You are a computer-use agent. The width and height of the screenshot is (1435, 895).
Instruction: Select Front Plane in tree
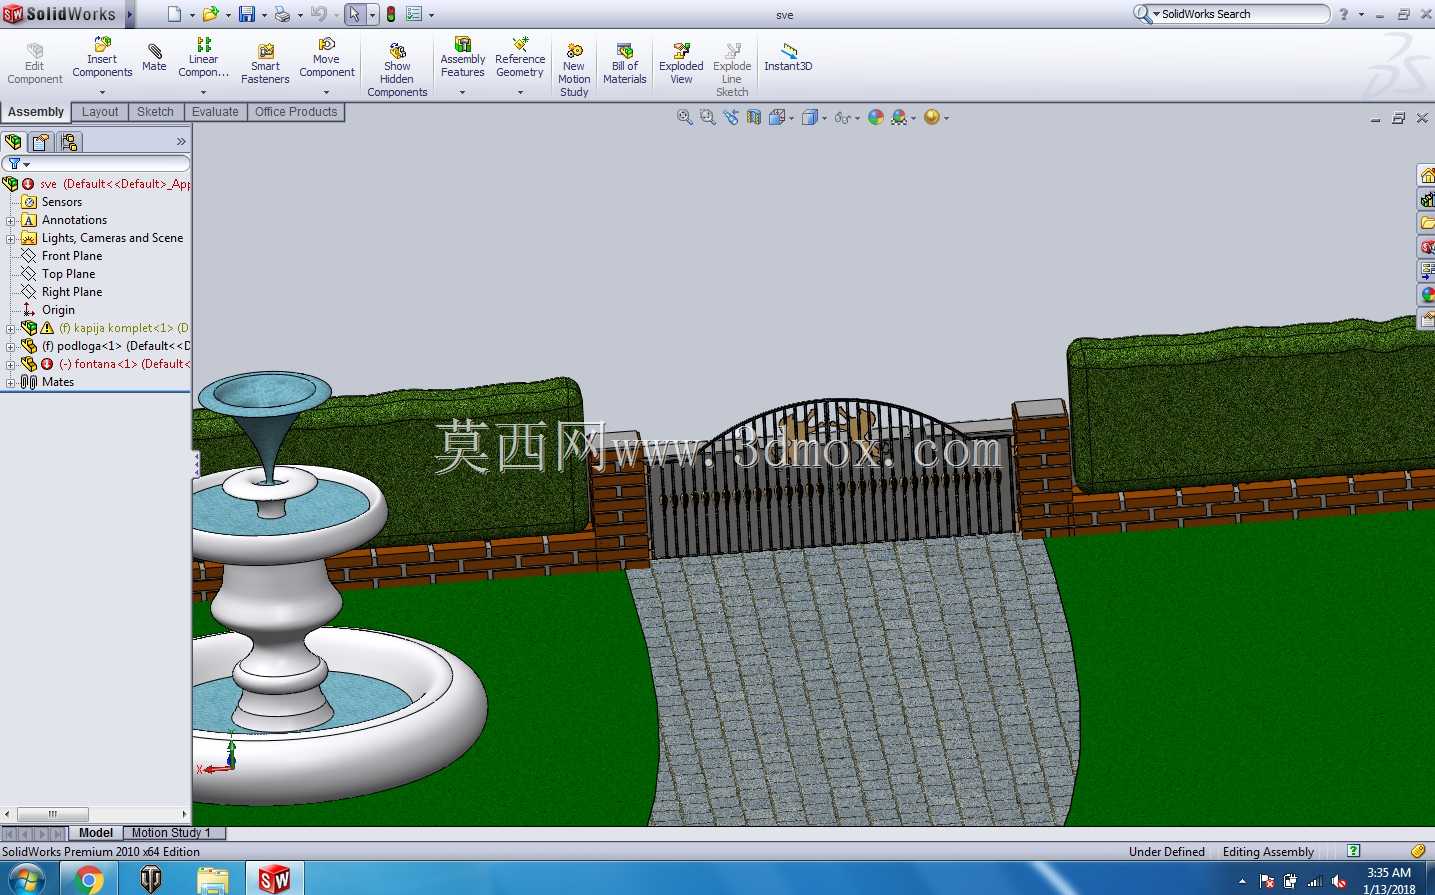pyautogui.click(x=72, y=256)
